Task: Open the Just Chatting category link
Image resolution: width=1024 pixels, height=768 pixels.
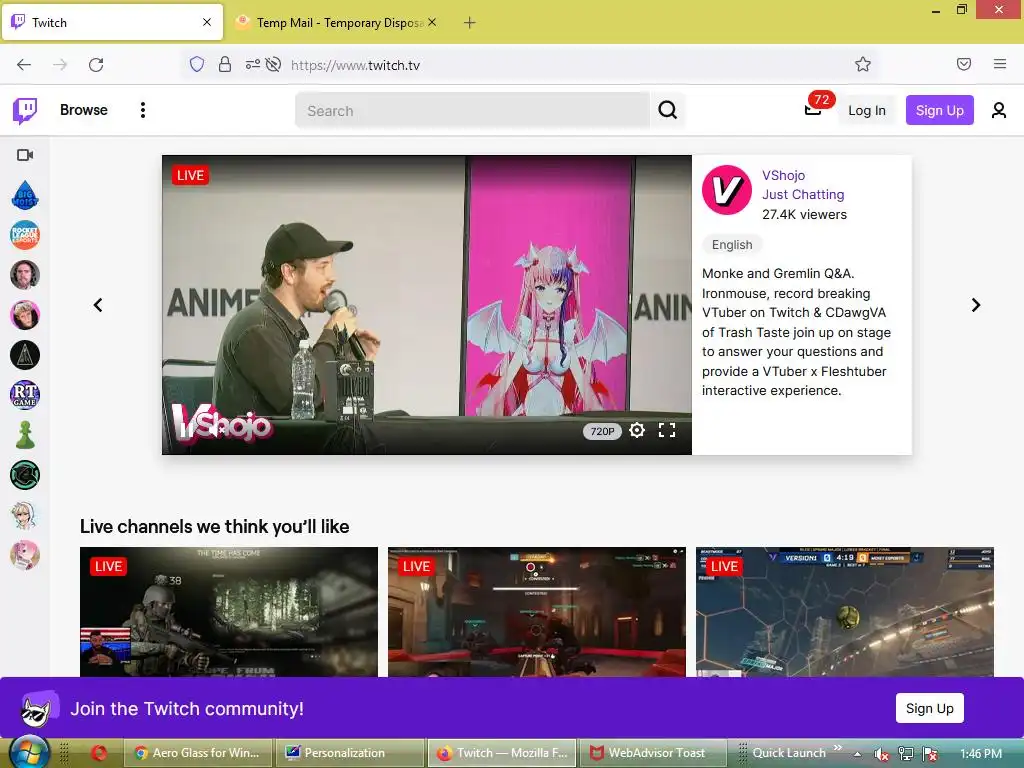Action: 803,195
